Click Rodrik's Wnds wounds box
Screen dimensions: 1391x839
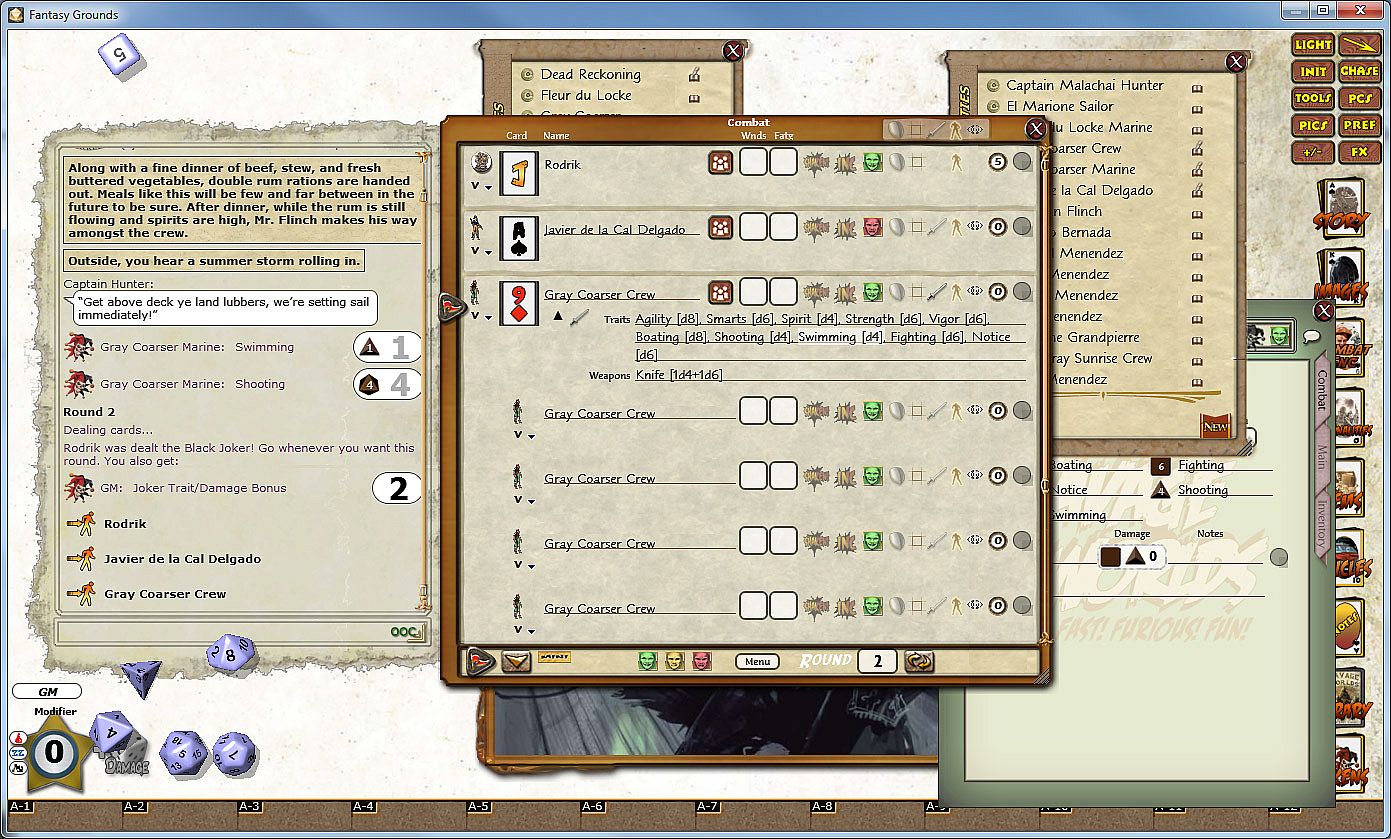pos(752,162)
